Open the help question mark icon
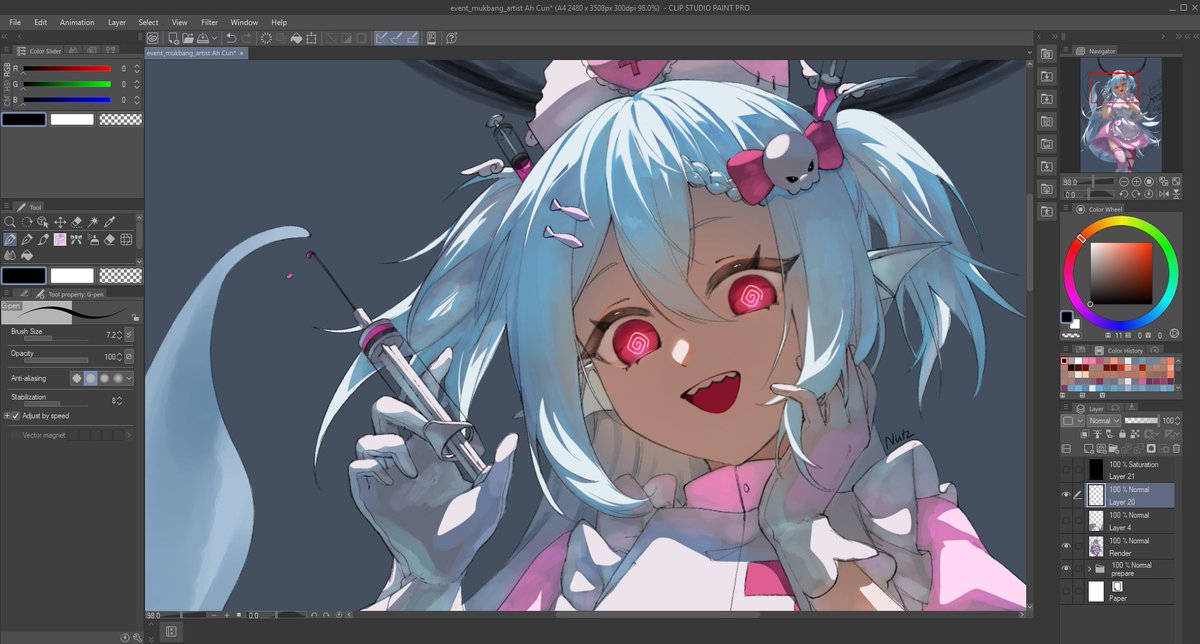The image size is (1200, 644). [x=452, y=38]
